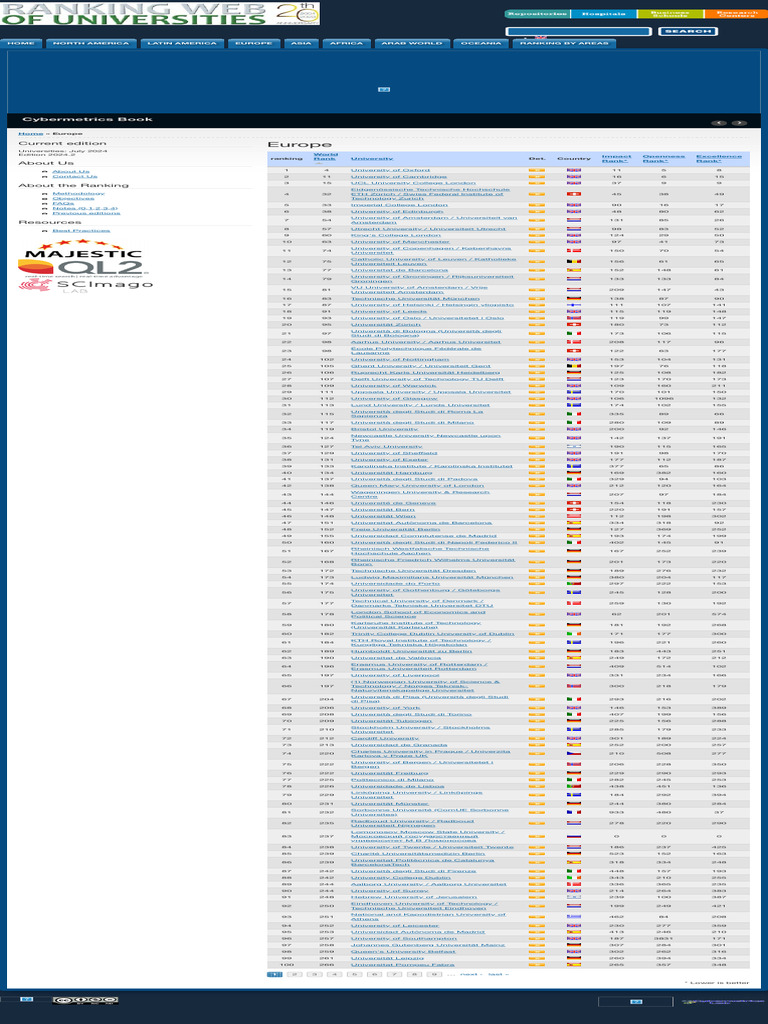Open Queen's University Belfast link

tap(403, 952)
